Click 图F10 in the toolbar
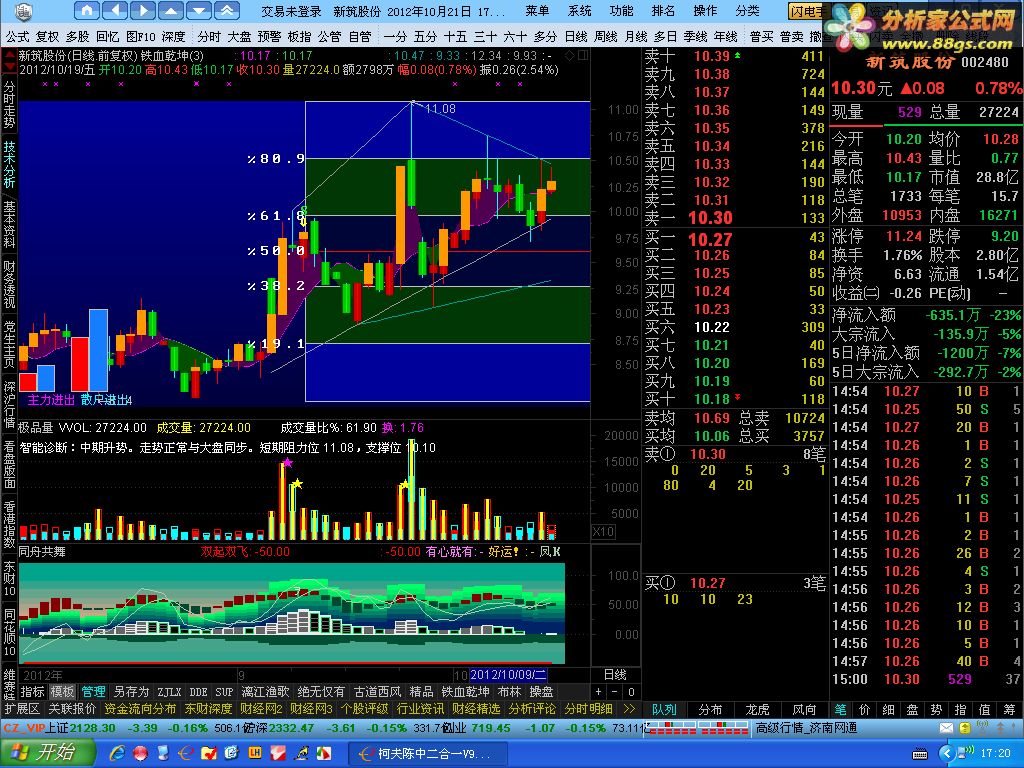1024x768 pixels. (x=141, y=37)
